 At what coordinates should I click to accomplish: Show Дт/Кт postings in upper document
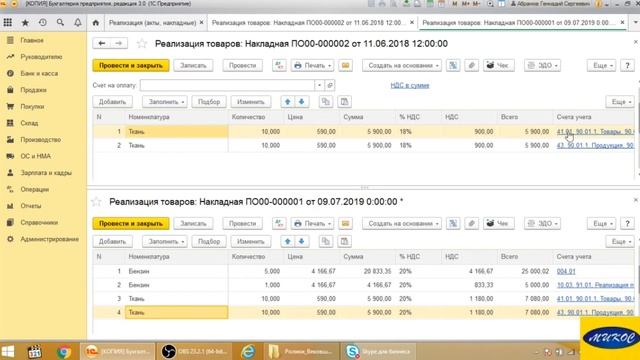click(x=280, y=65)
